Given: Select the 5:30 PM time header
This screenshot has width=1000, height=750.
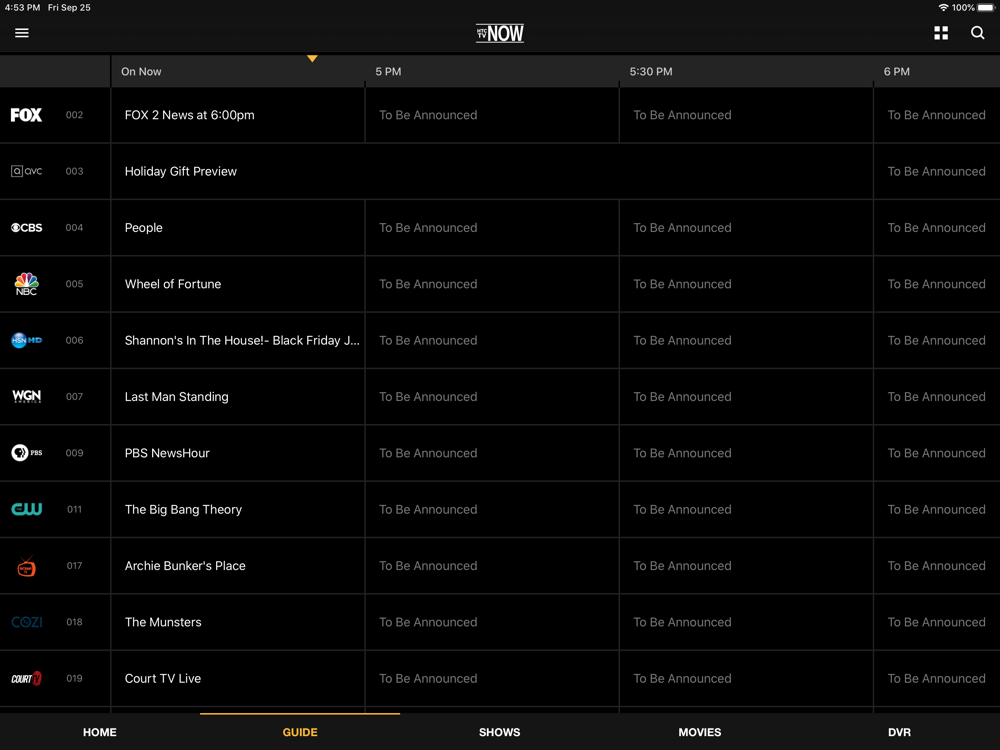Looking at the screenshot, I should click(x=651, y=71).
